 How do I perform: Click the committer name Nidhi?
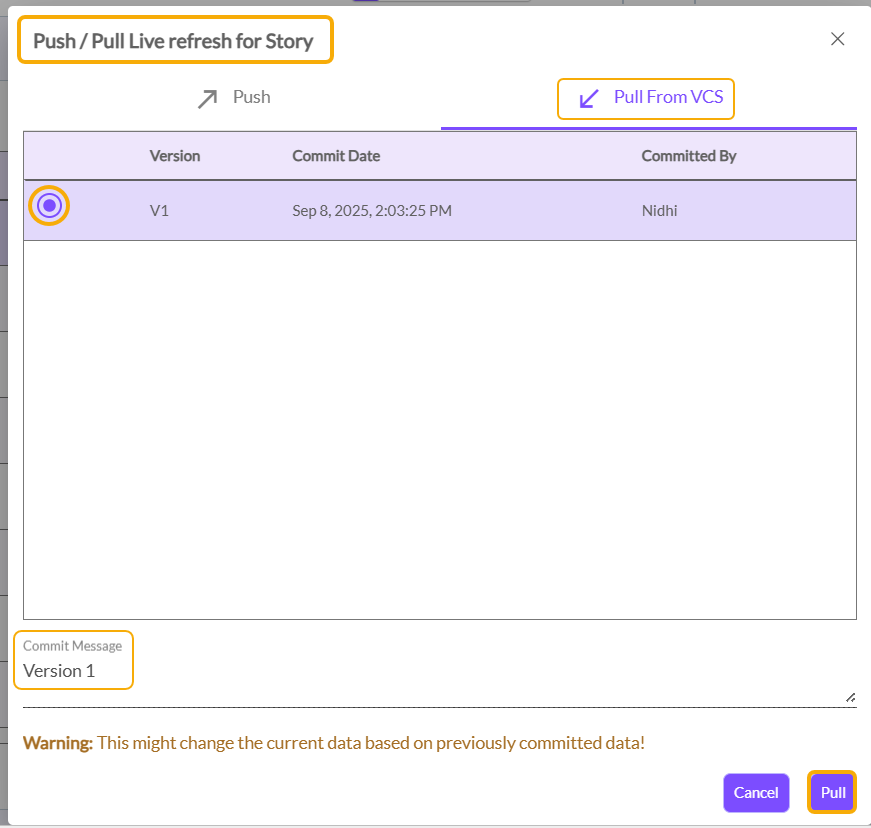(x=659, y=211)
